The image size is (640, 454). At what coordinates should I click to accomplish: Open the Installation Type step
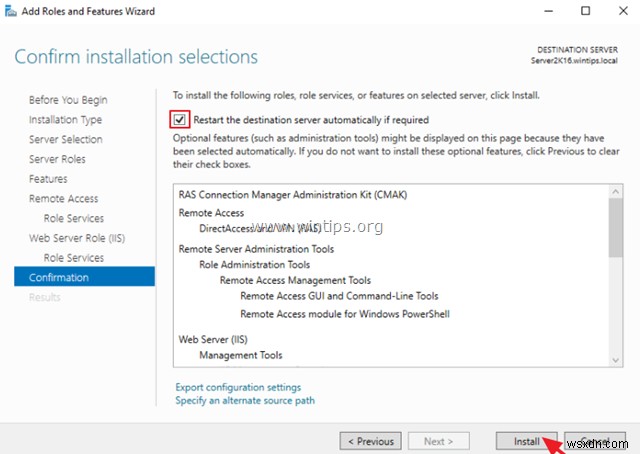point(65,120)
